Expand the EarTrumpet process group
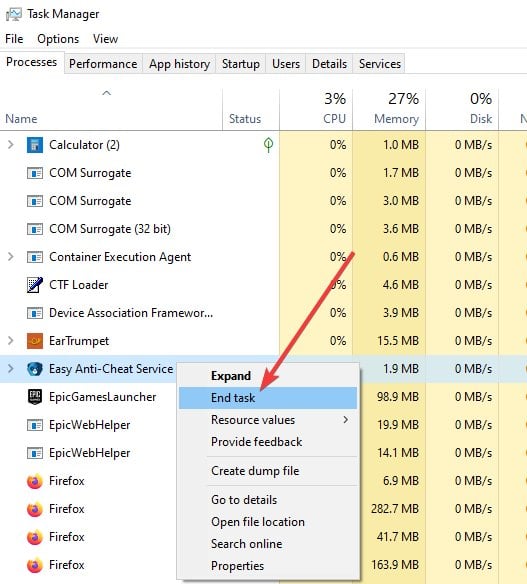The image size is (527, 584). [11, 340]
